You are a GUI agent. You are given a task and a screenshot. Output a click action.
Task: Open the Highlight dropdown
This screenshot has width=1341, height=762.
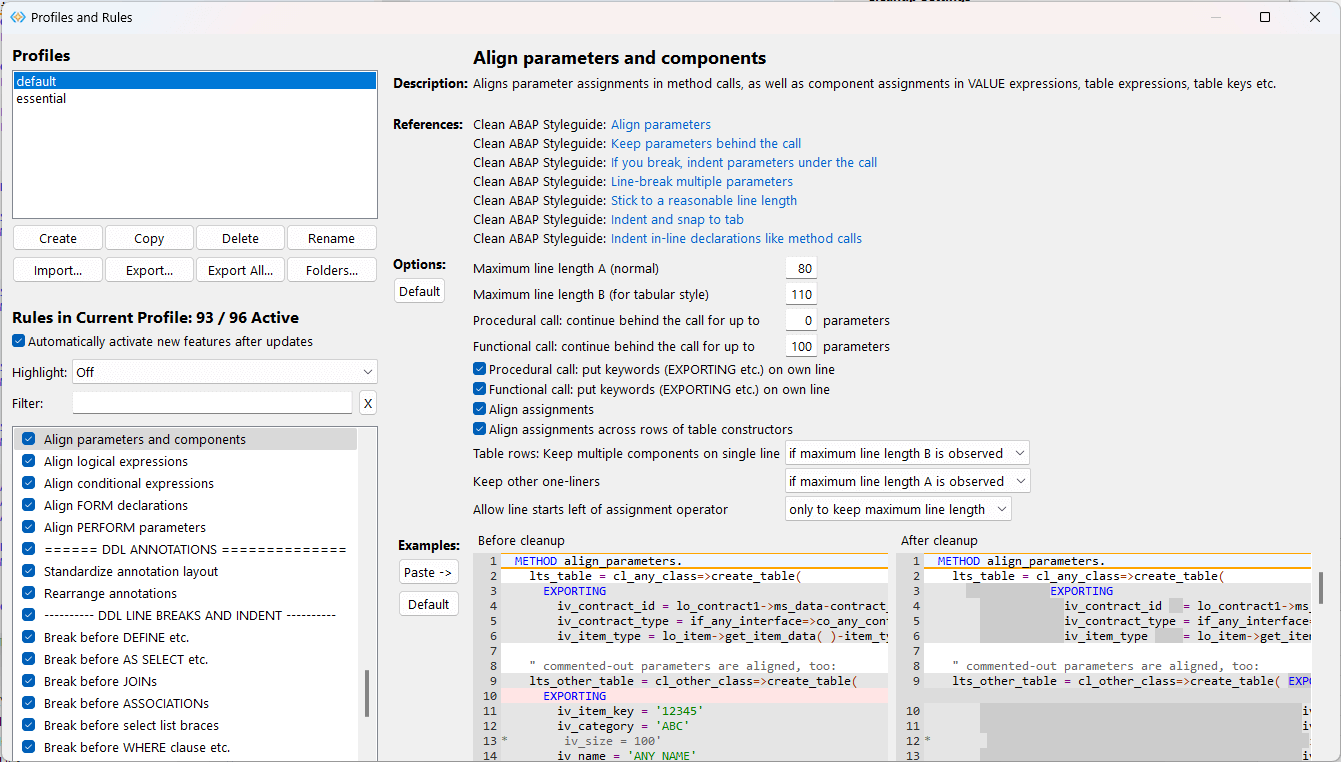(x=225, y=372)
